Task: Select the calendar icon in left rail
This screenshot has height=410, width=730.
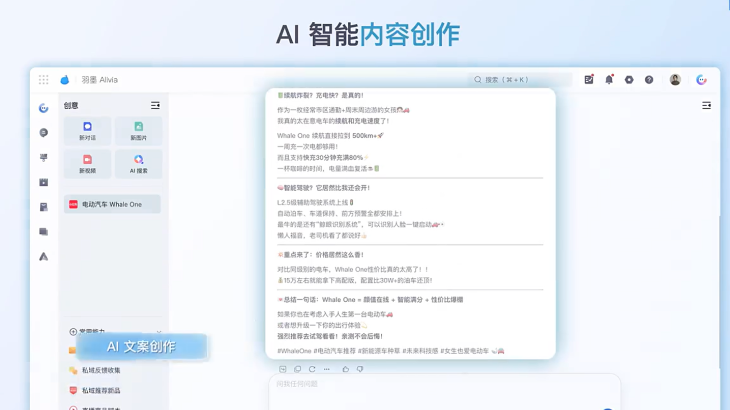Action: 43,182
